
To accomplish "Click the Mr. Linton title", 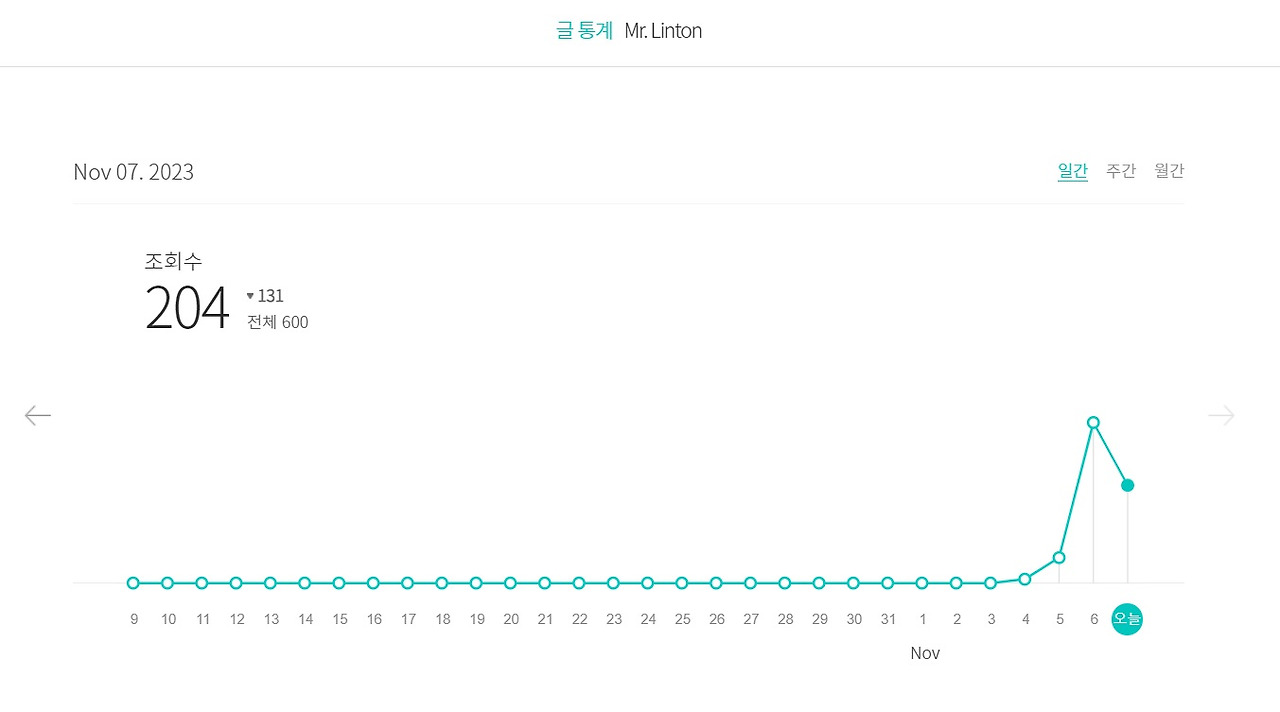I will pyautogui.click(x=663, y=31).
